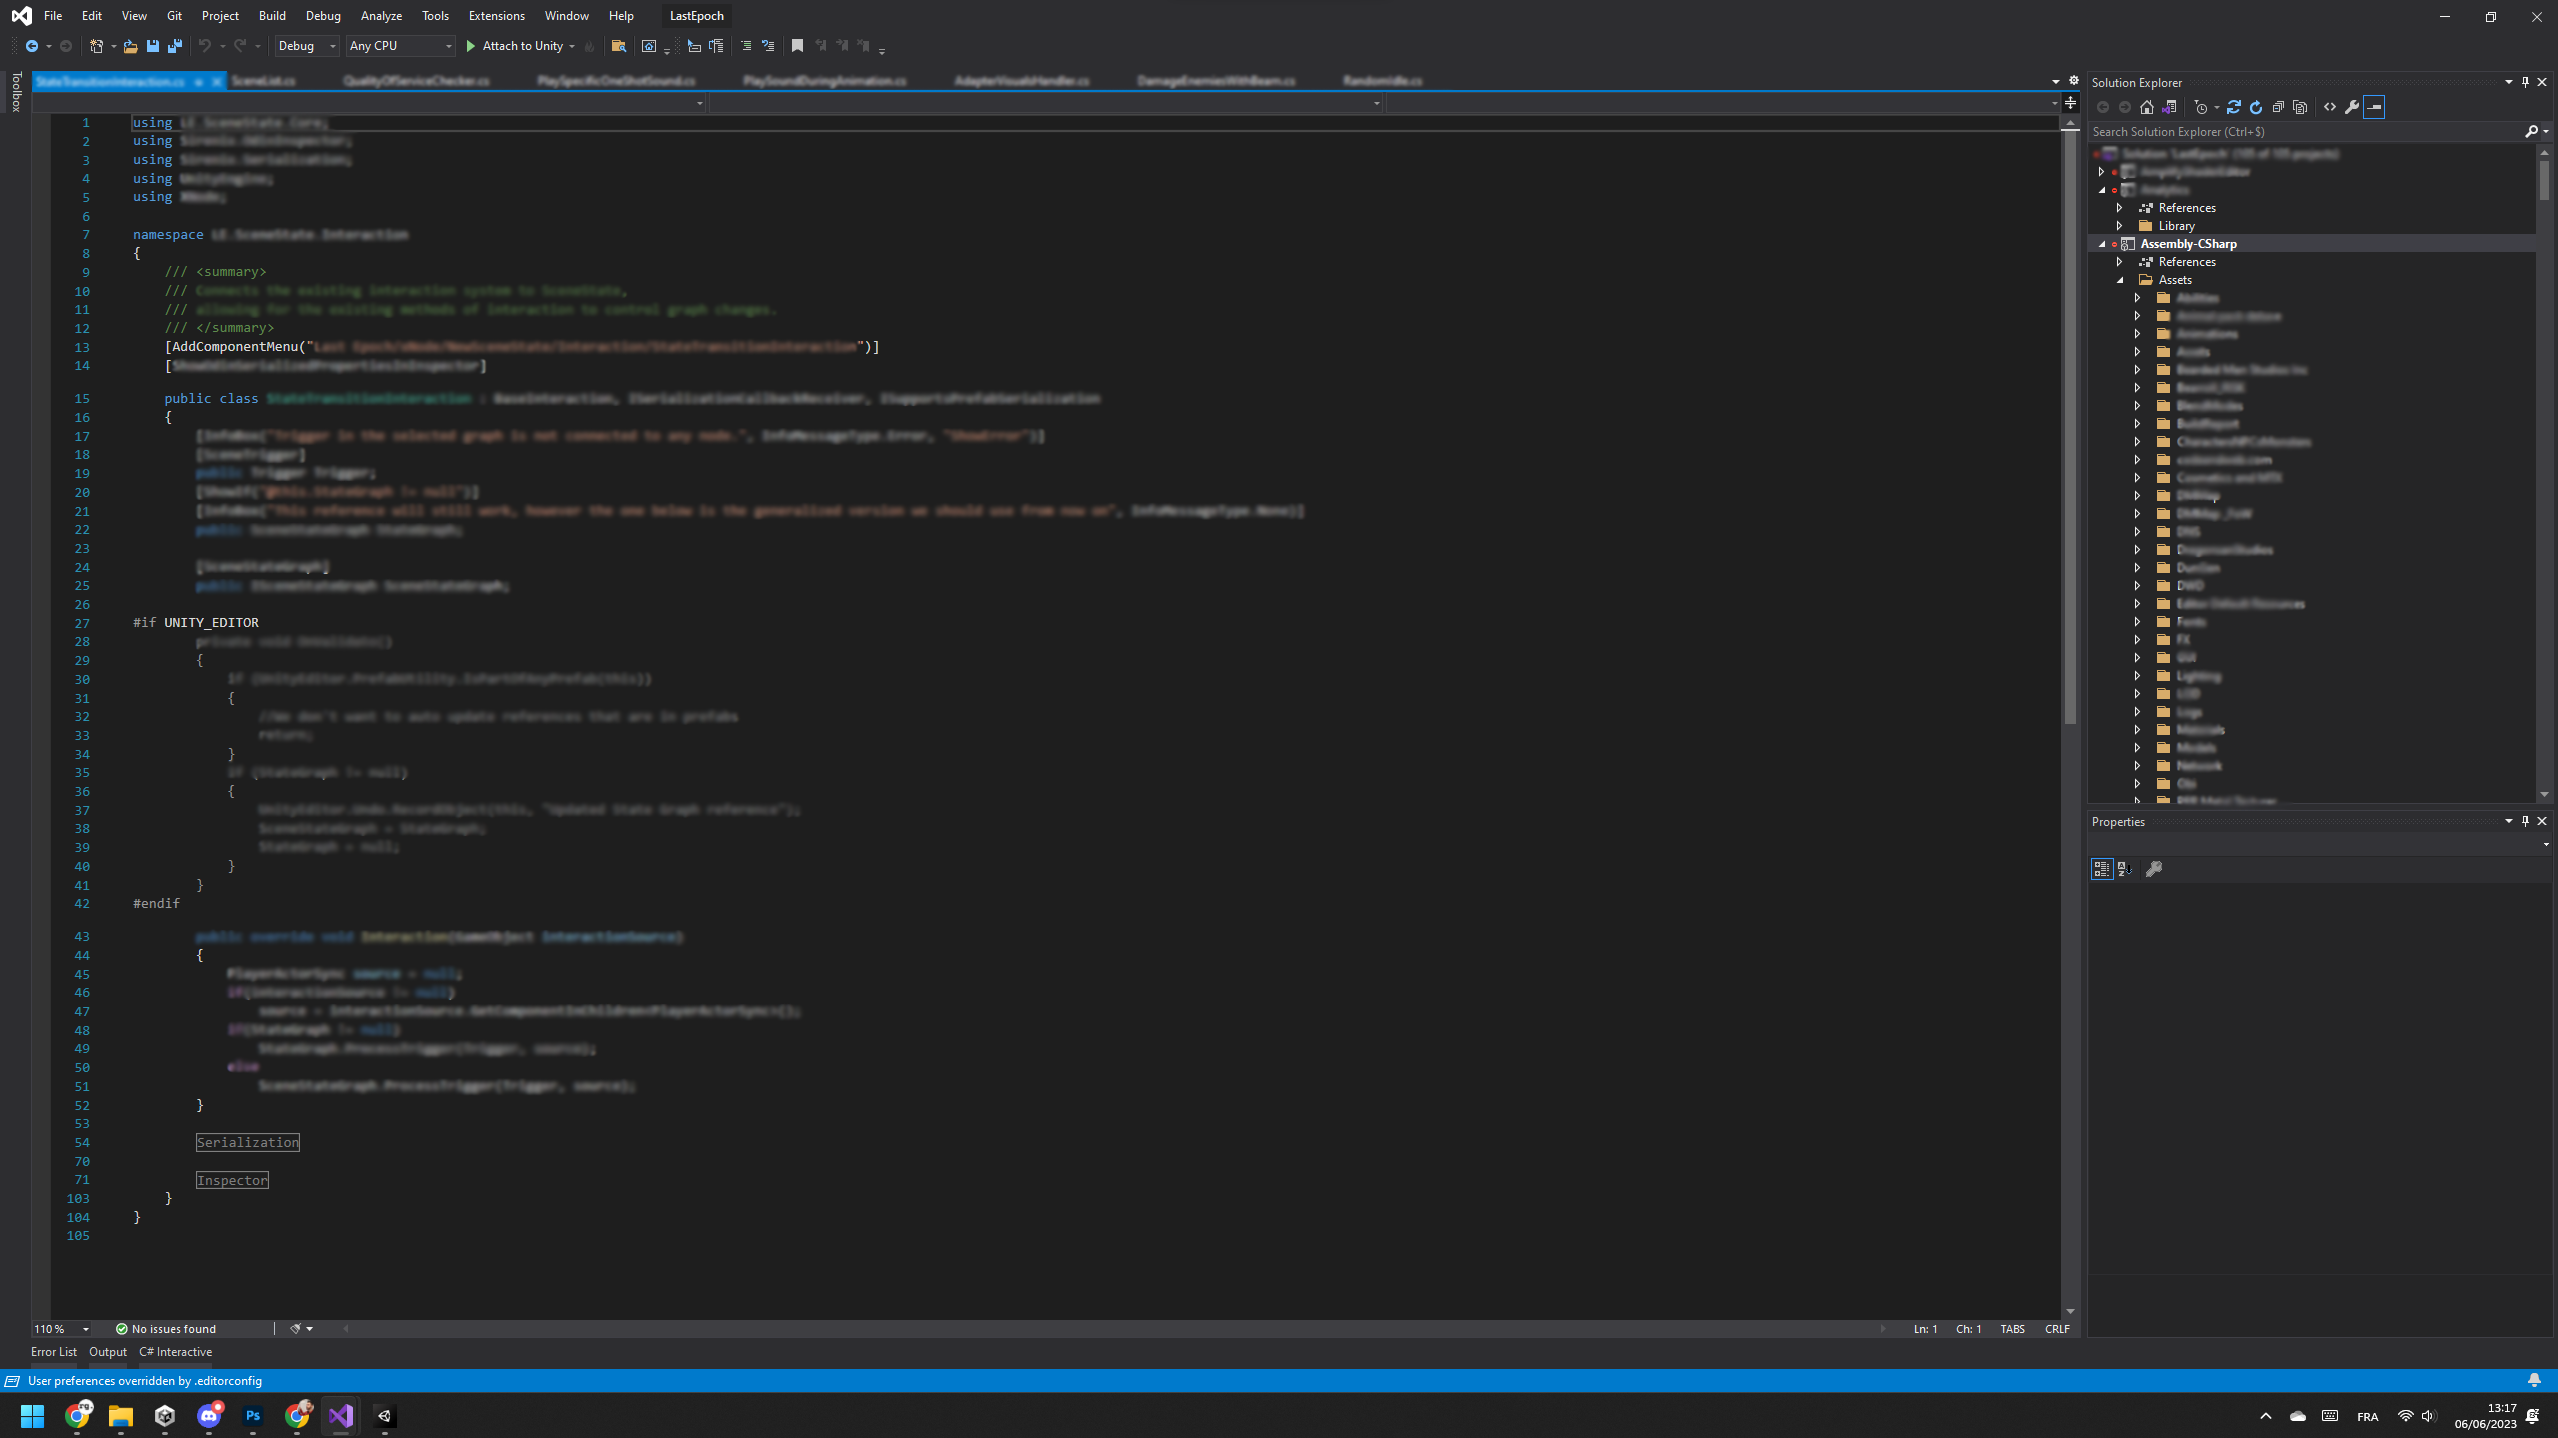This screenshot has width=2558, height=1438.
Task: Click the Undo arrow icon
Action: [204, 46]
